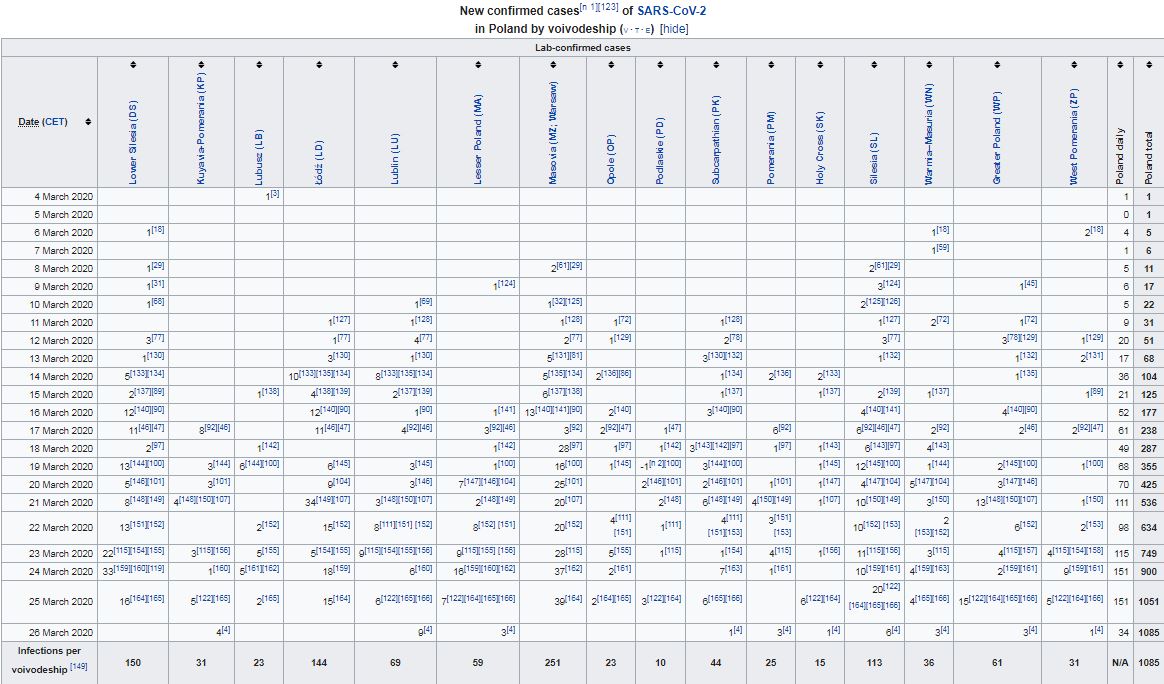The image size is (1164, 684).
Task: Sort by West Pomerania (ZP) column arrow
Action: [1074, 65]
